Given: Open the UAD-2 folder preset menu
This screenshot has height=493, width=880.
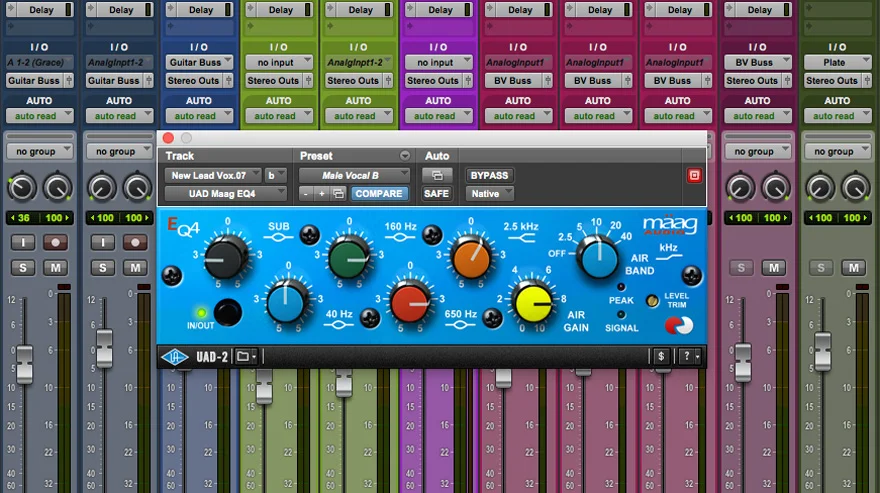Looking at the screenshot, I should point(246,357).
